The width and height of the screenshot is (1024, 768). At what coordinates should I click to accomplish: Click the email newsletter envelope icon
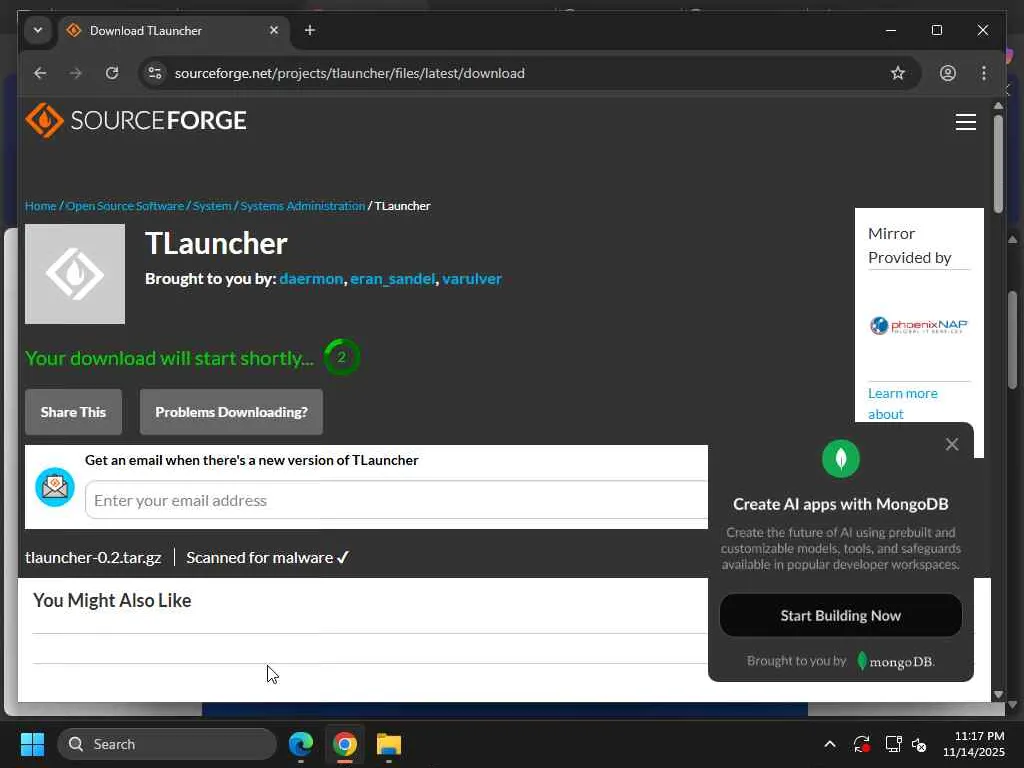pyautogui.click(x=55, y=487)
